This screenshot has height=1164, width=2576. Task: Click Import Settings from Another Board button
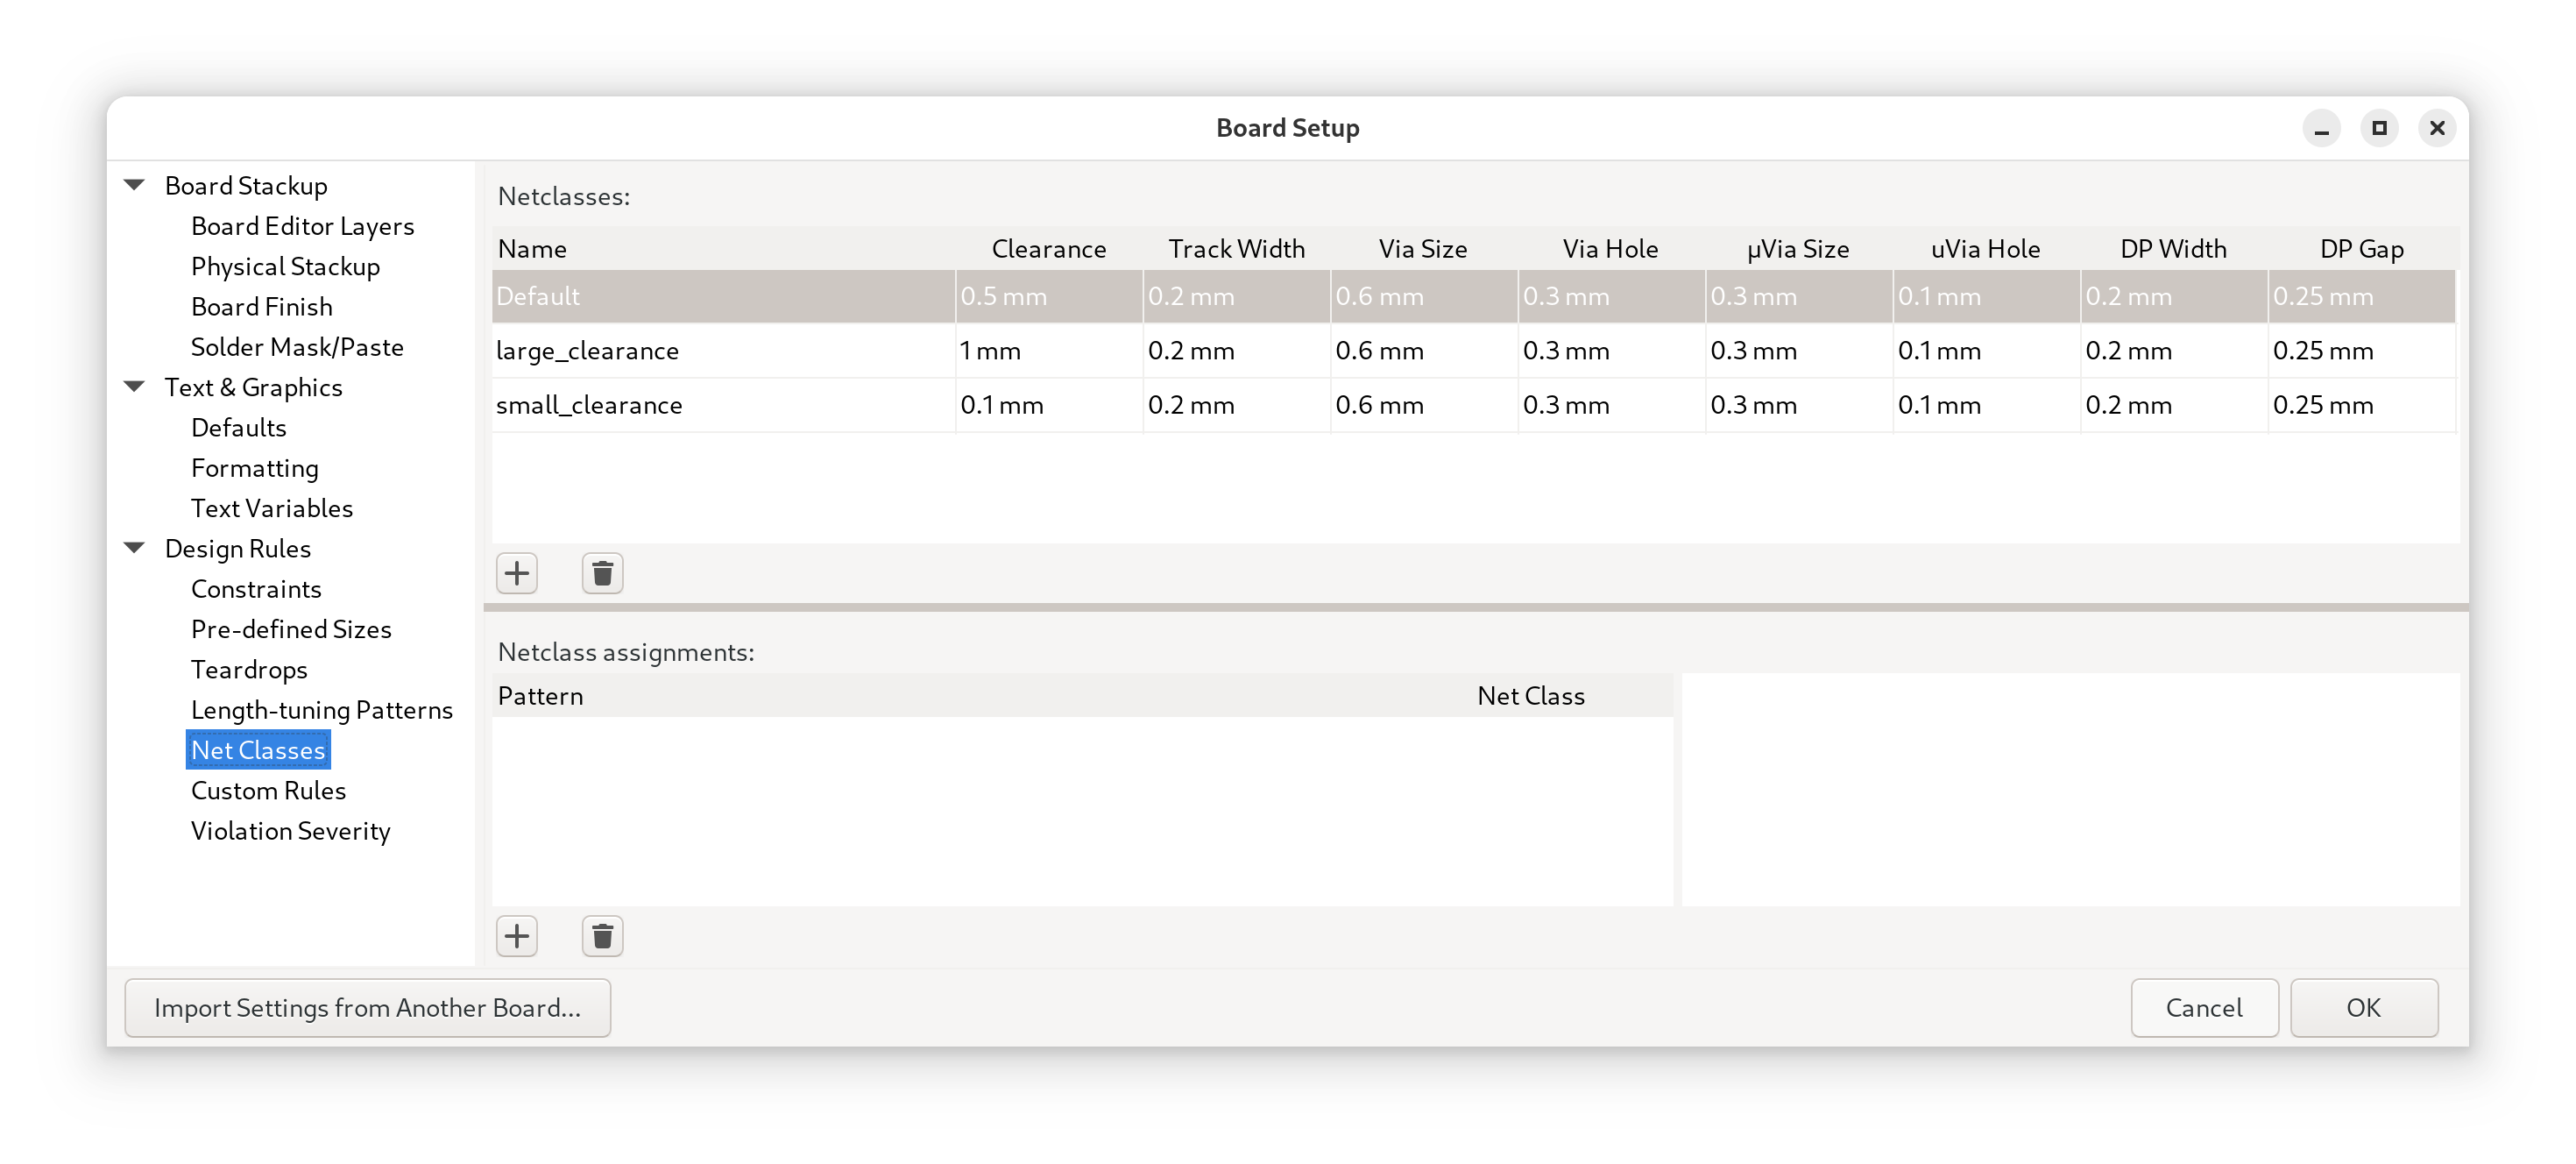point(367,1007)
